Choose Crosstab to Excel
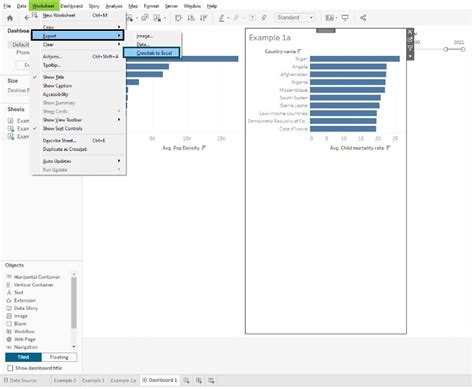Image resolution: width=474 pixels, height=389 pixels. (152, 53)
